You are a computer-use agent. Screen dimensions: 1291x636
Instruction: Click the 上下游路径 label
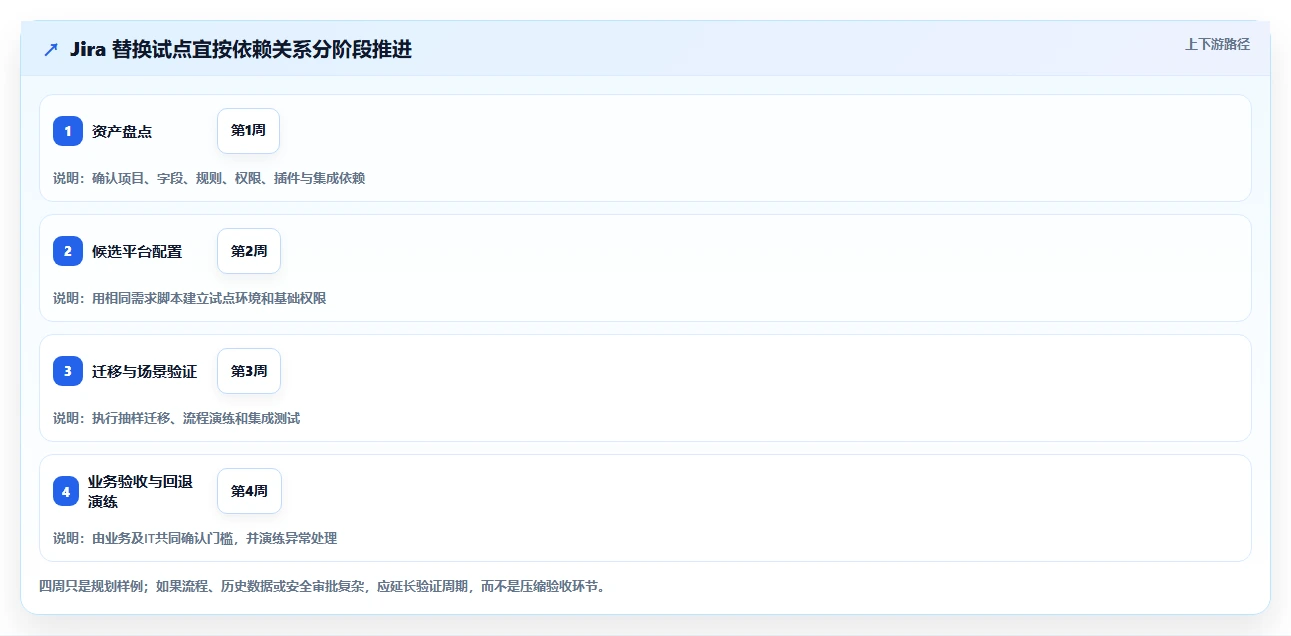[1217, 44]
